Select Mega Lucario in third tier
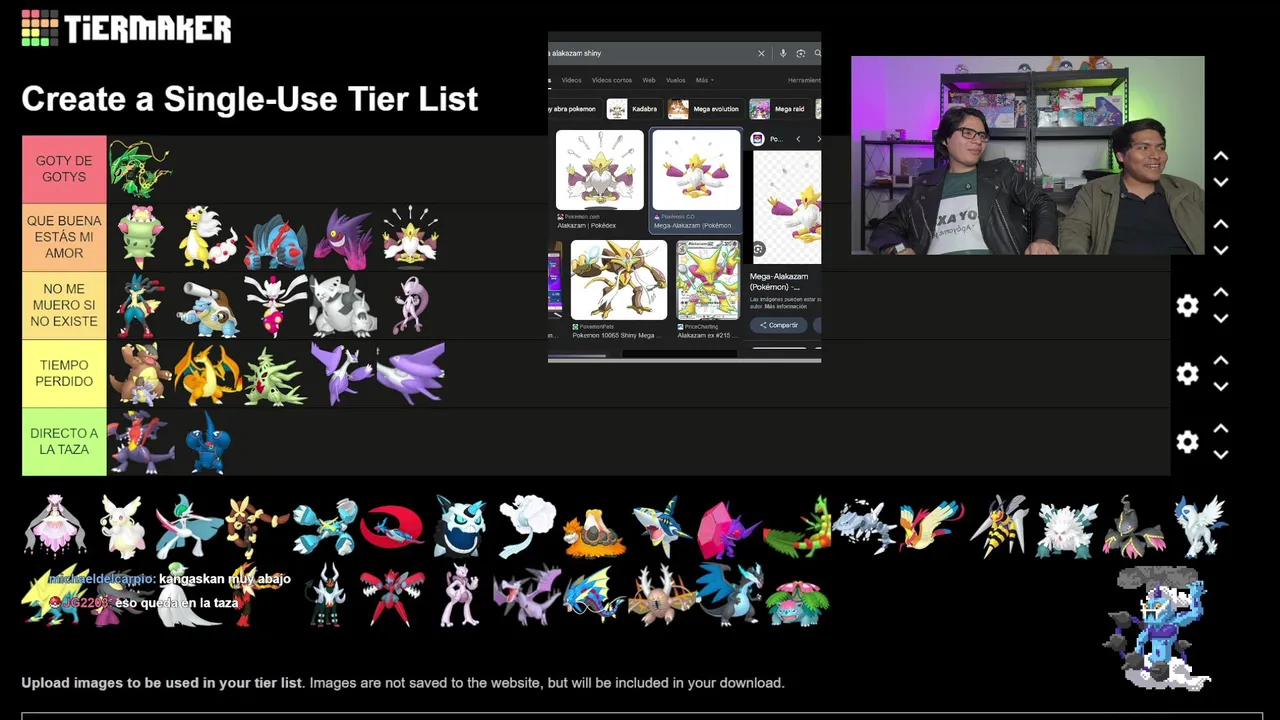 point(140,306)
